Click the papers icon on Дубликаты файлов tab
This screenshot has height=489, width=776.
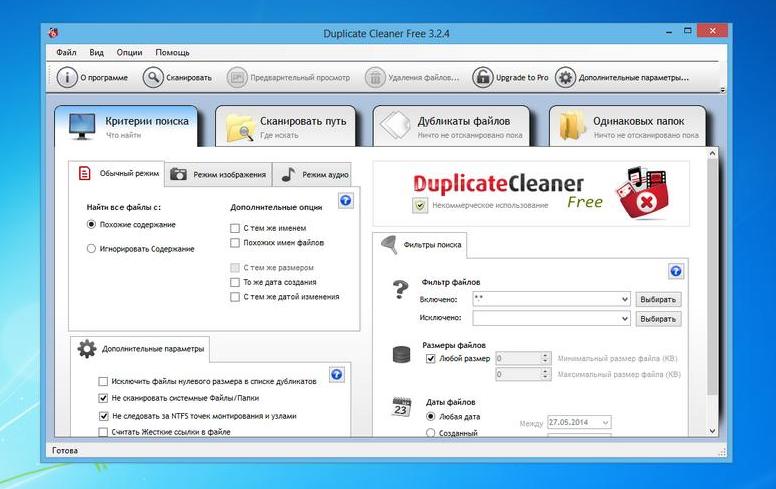(394, 126)
